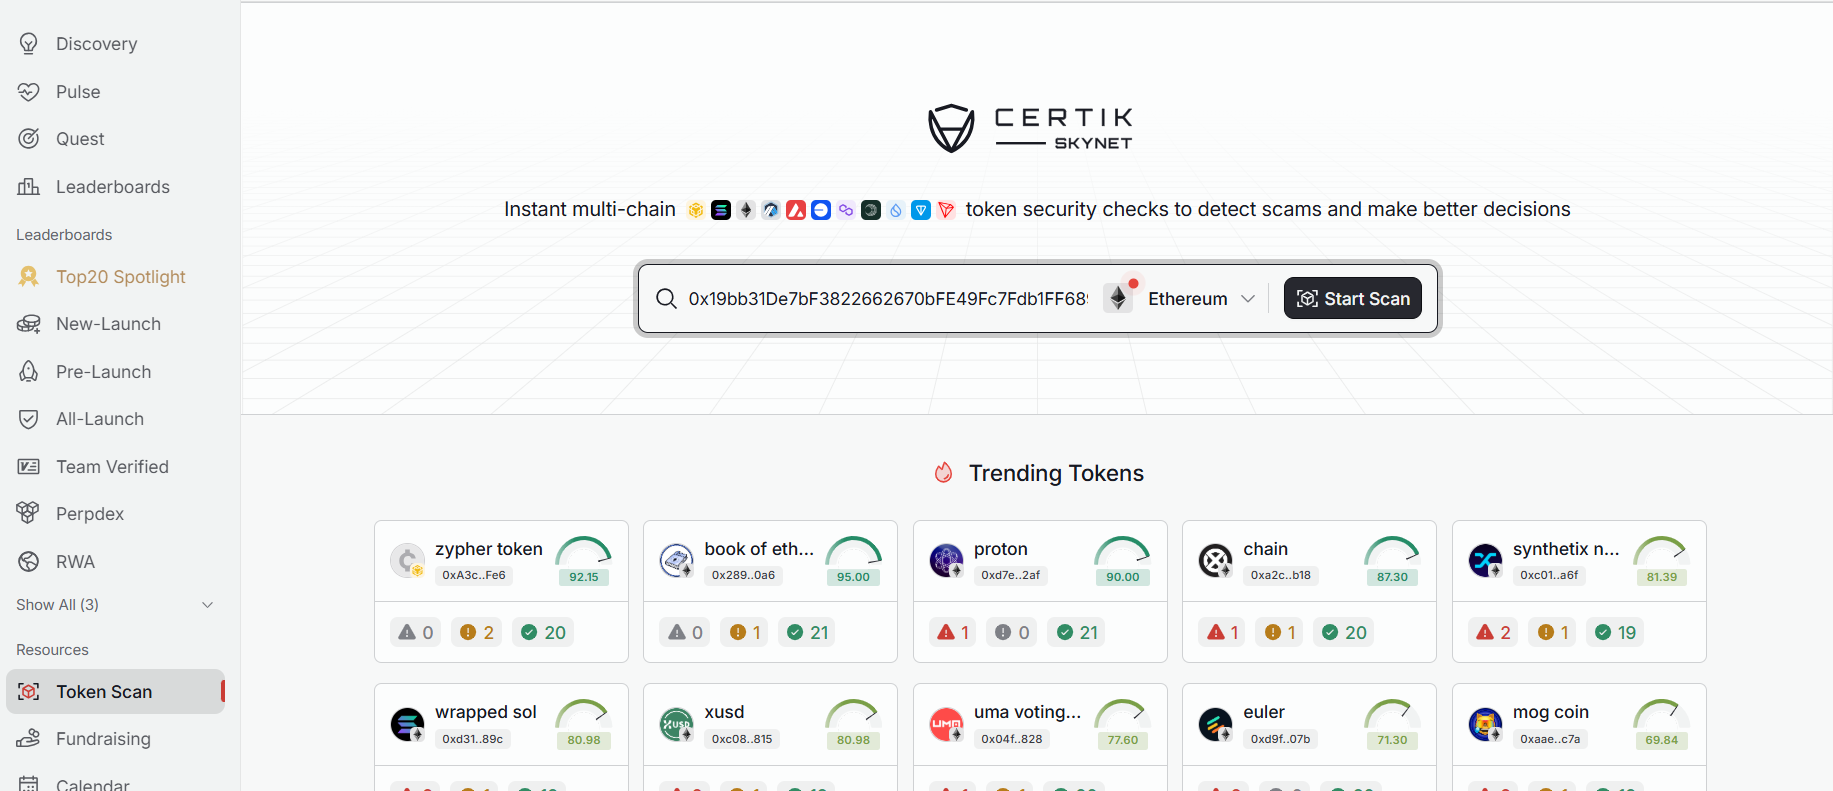Viewport: 1833px width, 791px height.
Task: Click the CertiK Skynet shield logo
Action: (951, 129)
